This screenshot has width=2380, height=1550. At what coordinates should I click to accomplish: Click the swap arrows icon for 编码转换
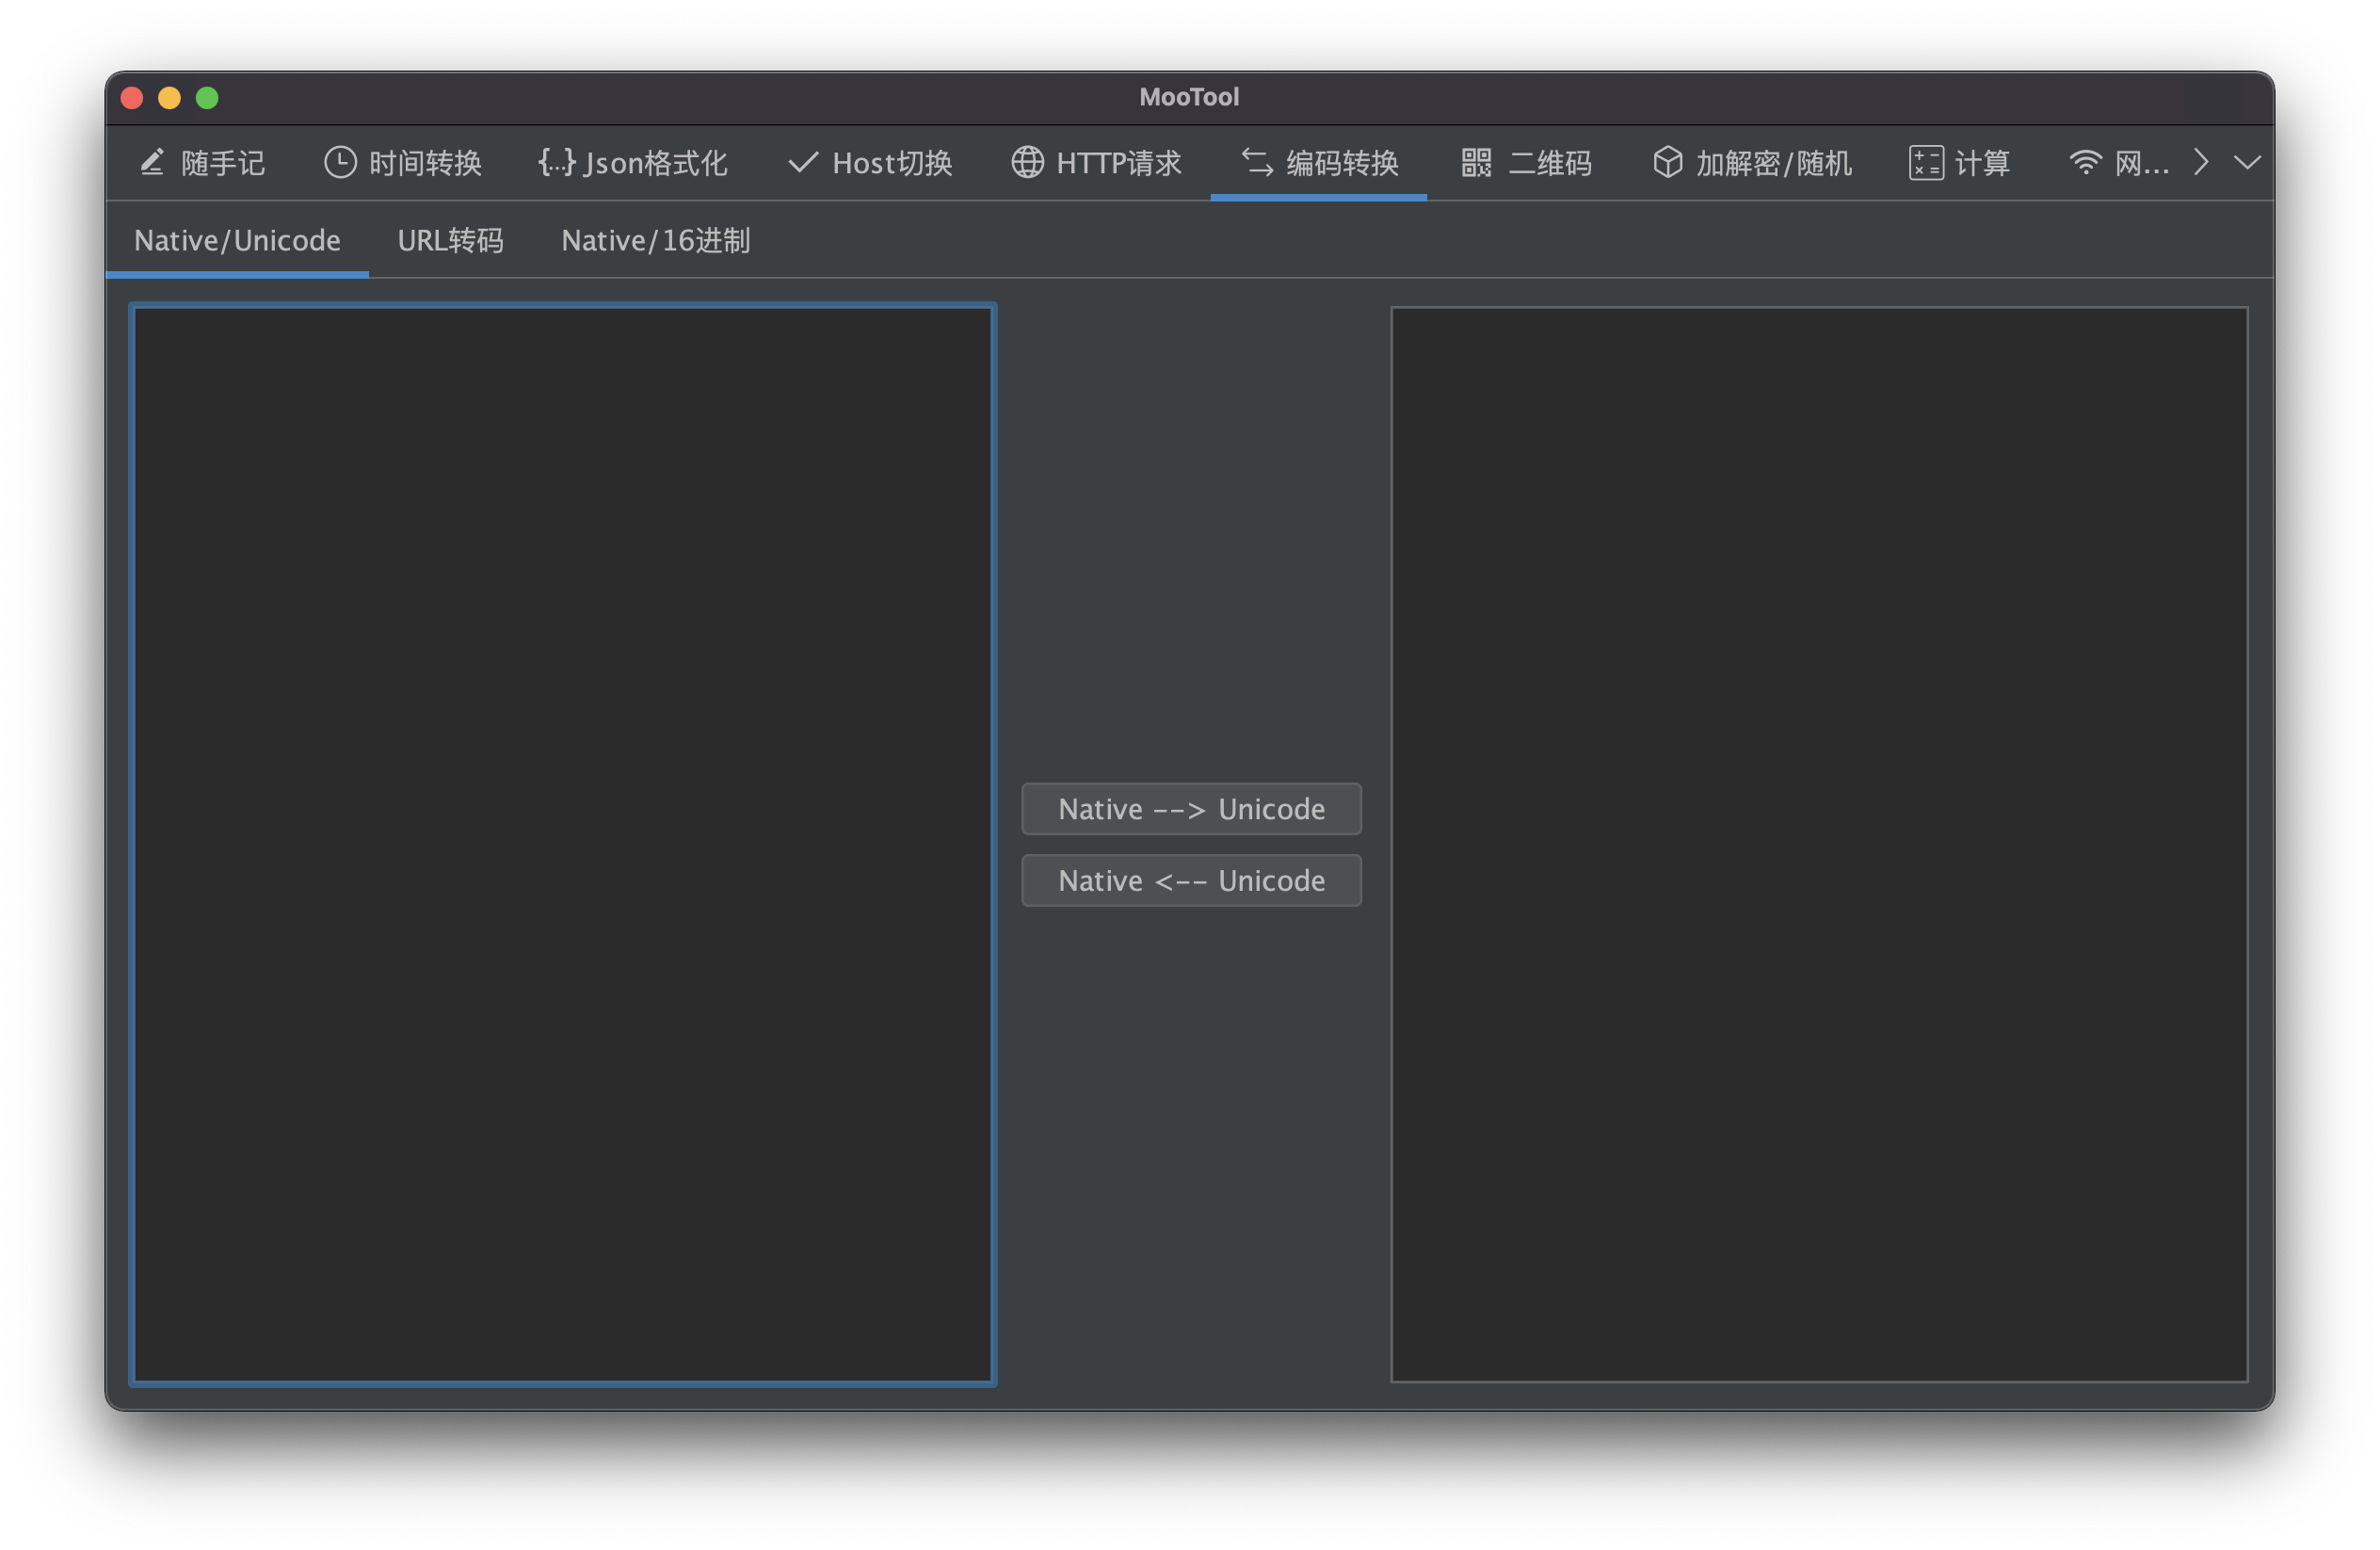pyautogui.click(x=1257, y=162)
